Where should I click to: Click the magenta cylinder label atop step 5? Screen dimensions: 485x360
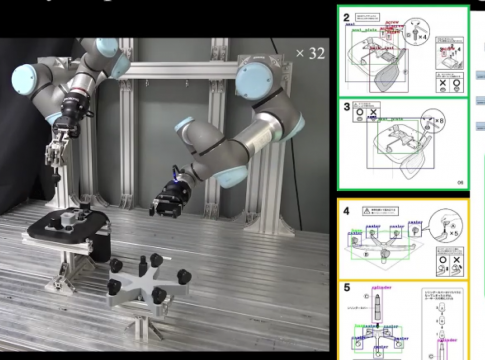381,287
